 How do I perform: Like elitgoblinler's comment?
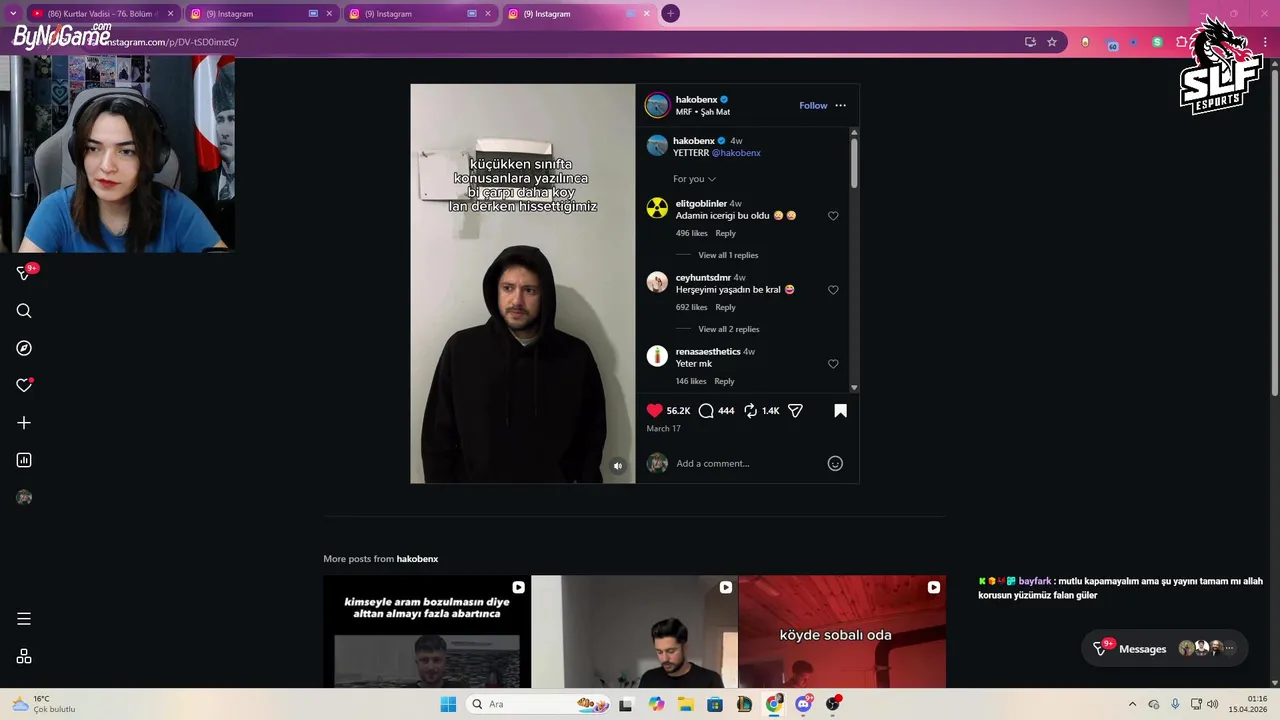tap(833, 216)
